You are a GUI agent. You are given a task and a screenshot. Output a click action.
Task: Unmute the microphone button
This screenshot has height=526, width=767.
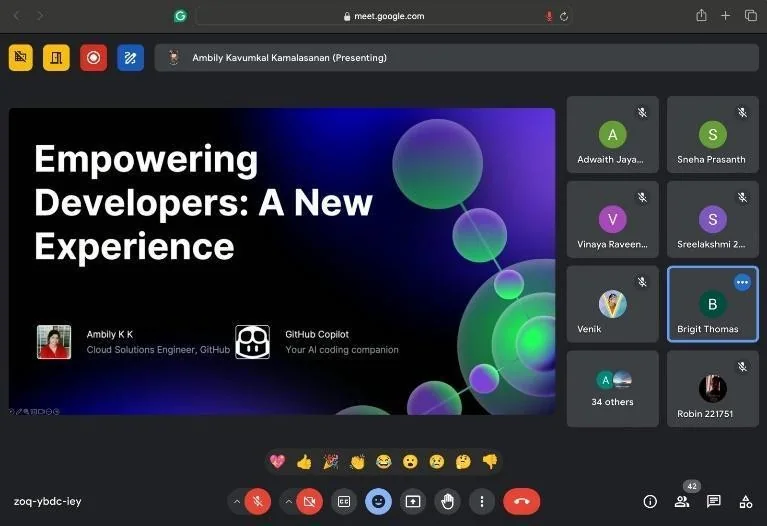(258, 502)
